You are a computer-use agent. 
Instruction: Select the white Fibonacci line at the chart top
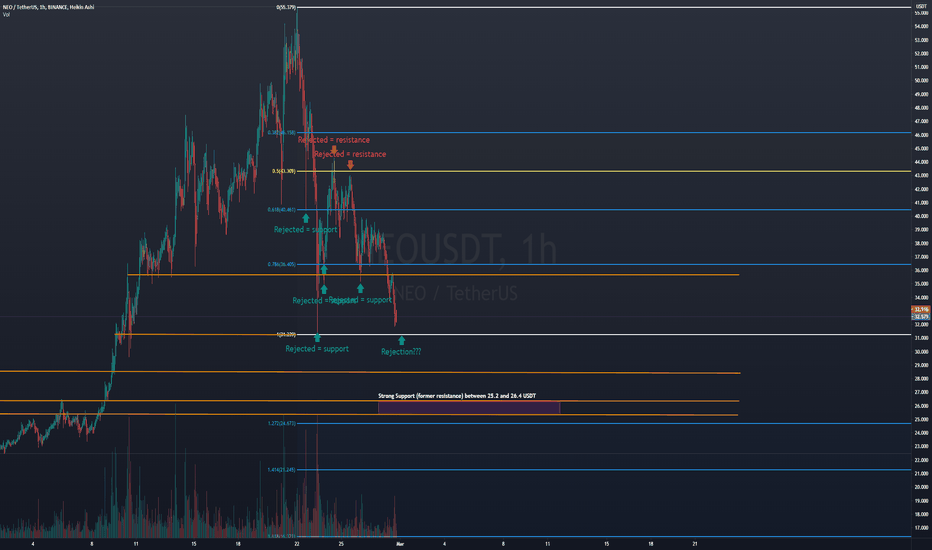(x=603, y=7)
